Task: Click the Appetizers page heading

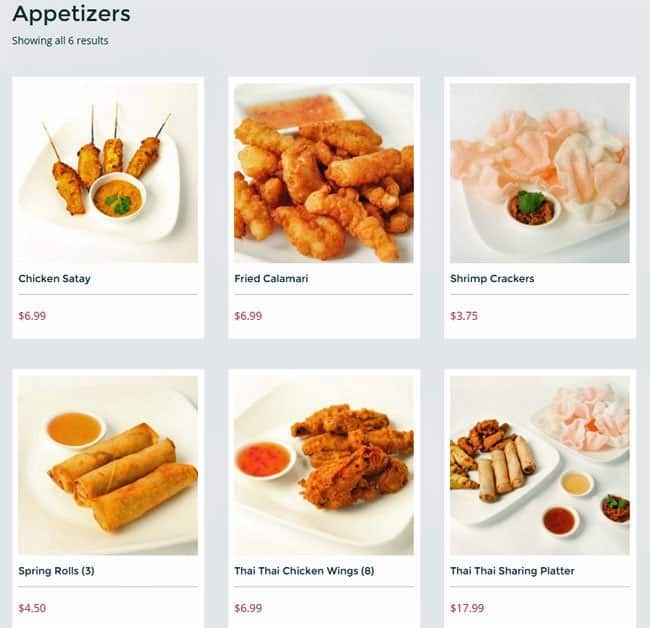Action: 71,15
